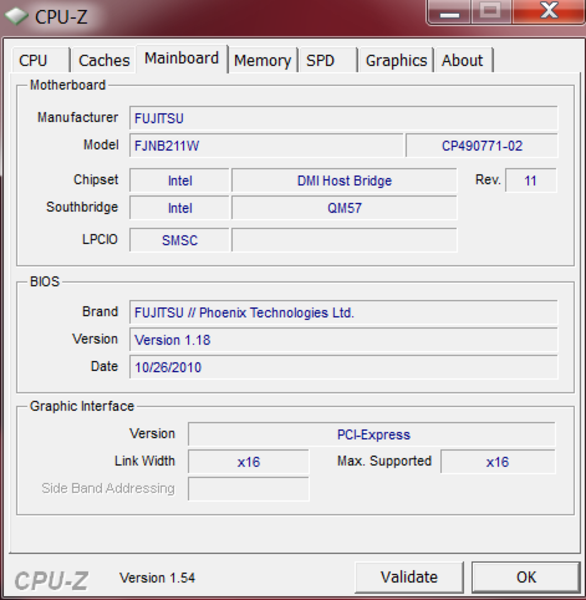Click the Chipset label
The image size is (586, 600).
tap(96, 179)
